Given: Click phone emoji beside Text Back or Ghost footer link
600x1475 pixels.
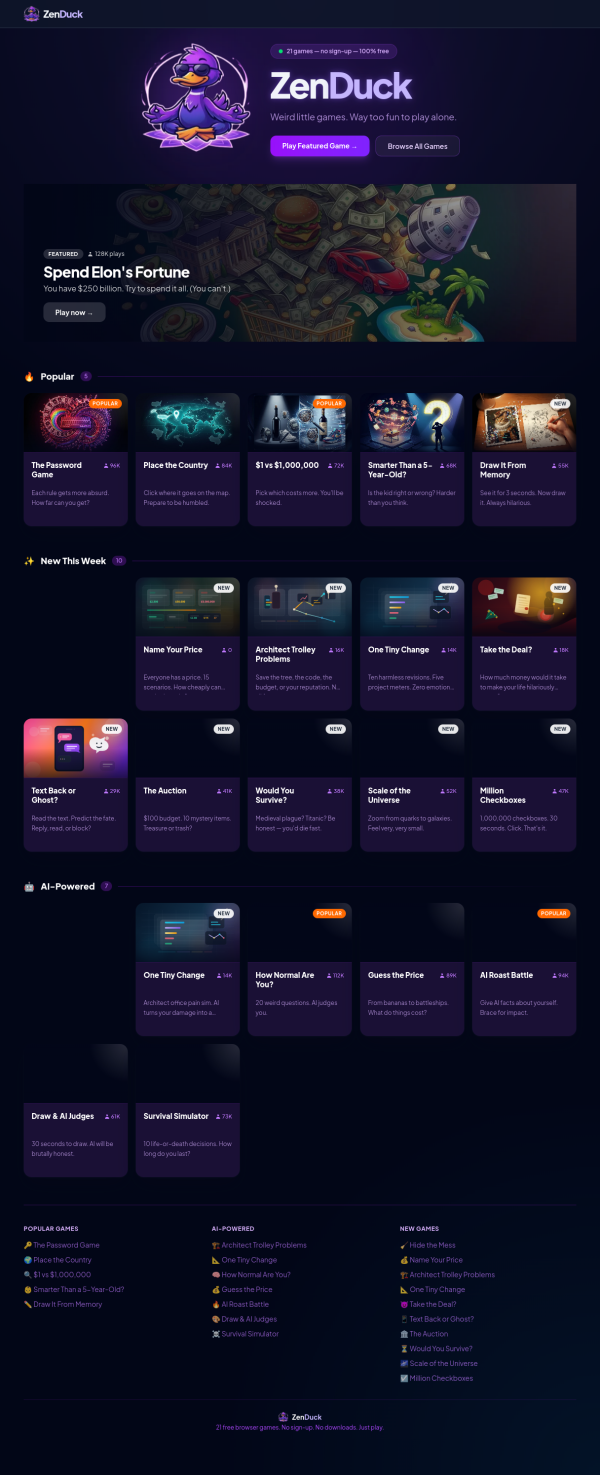Looking at the screenshot, I should tap(404, 1319).
